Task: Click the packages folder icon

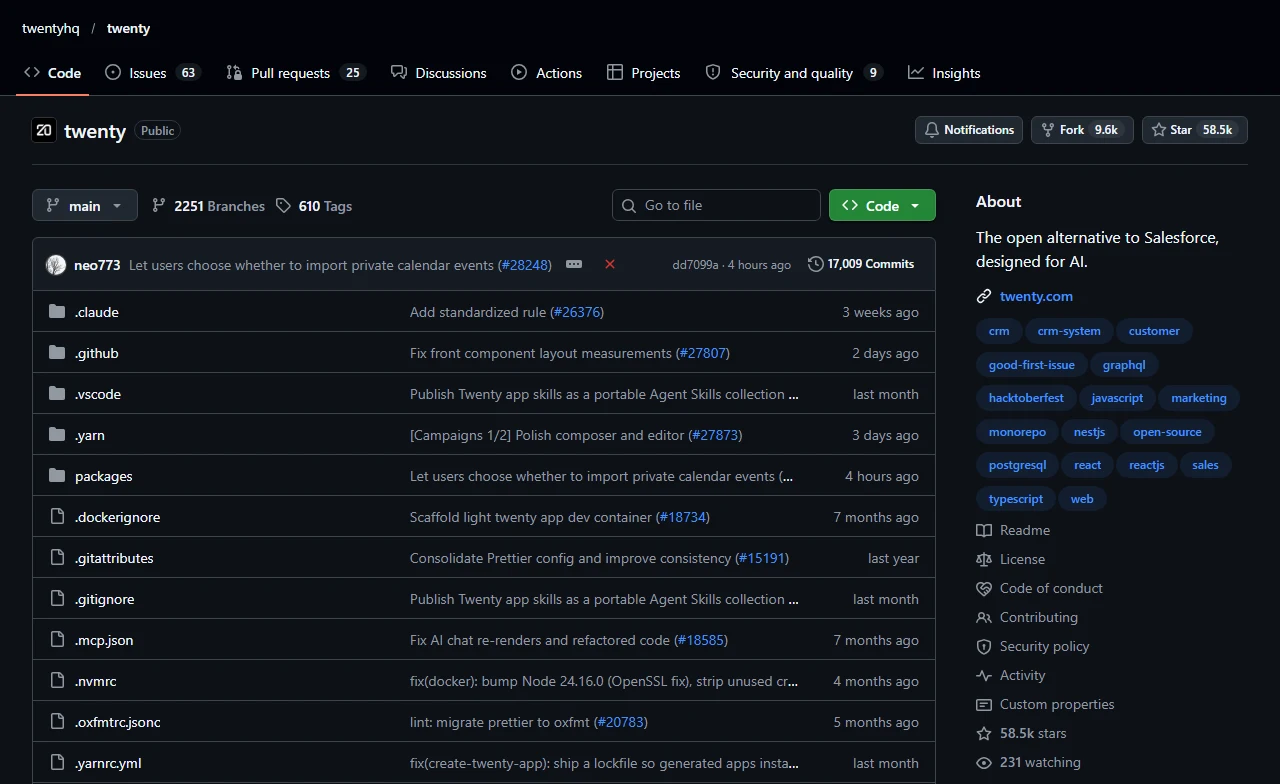Action: tap(57, 476)
